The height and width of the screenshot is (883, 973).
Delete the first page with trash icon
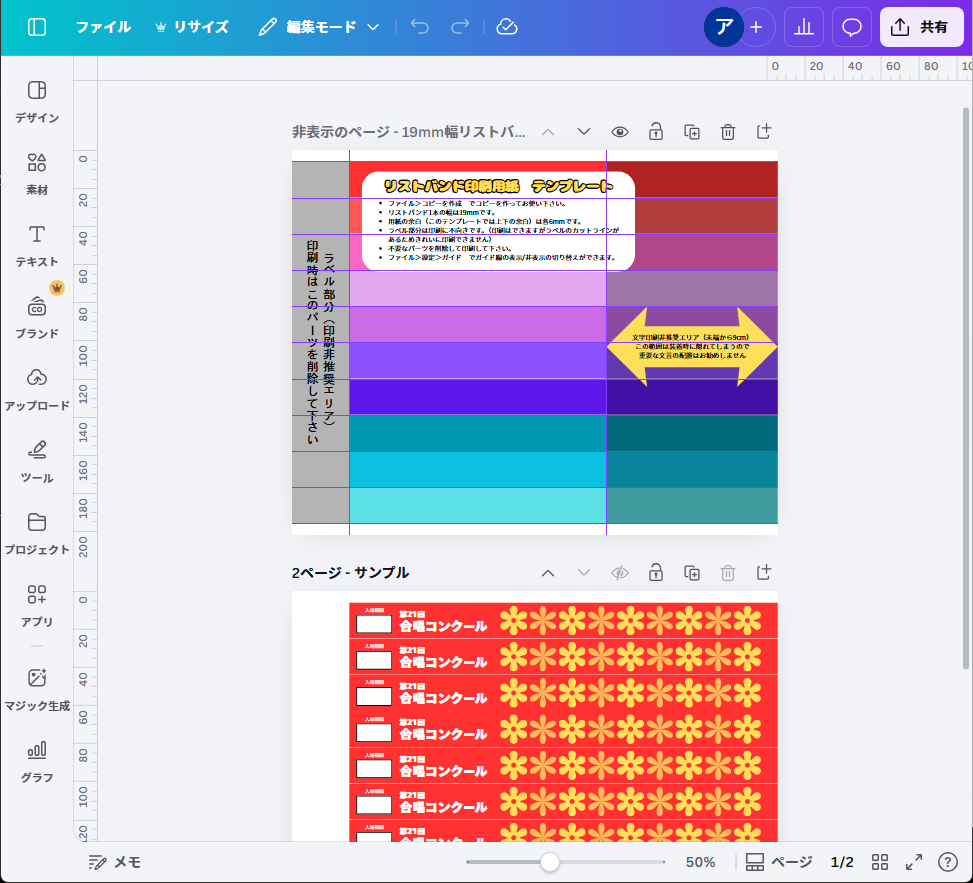(x=728, y=132)
